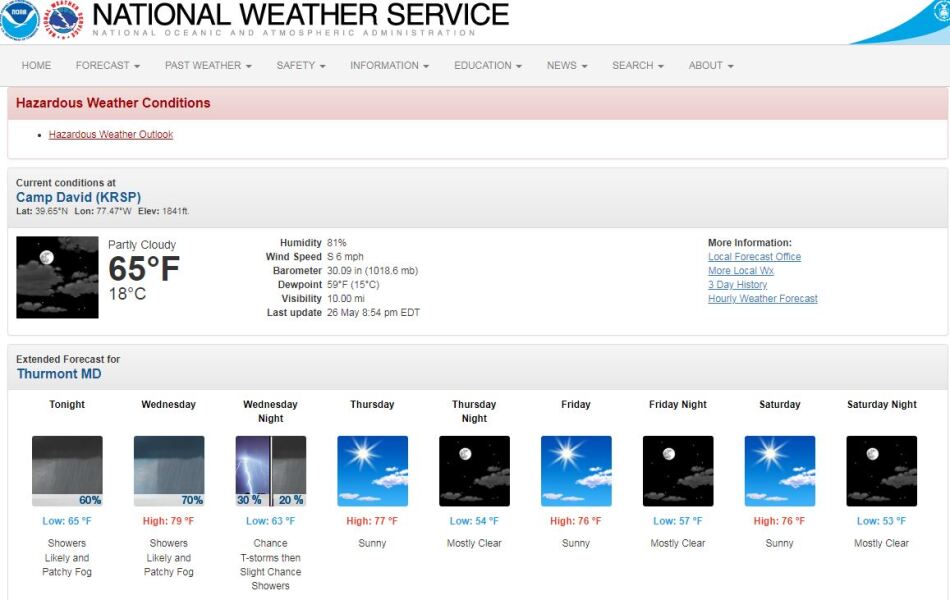Go to the HOME page
This screenshot has height=600, width=950.
tap(36, 65)
